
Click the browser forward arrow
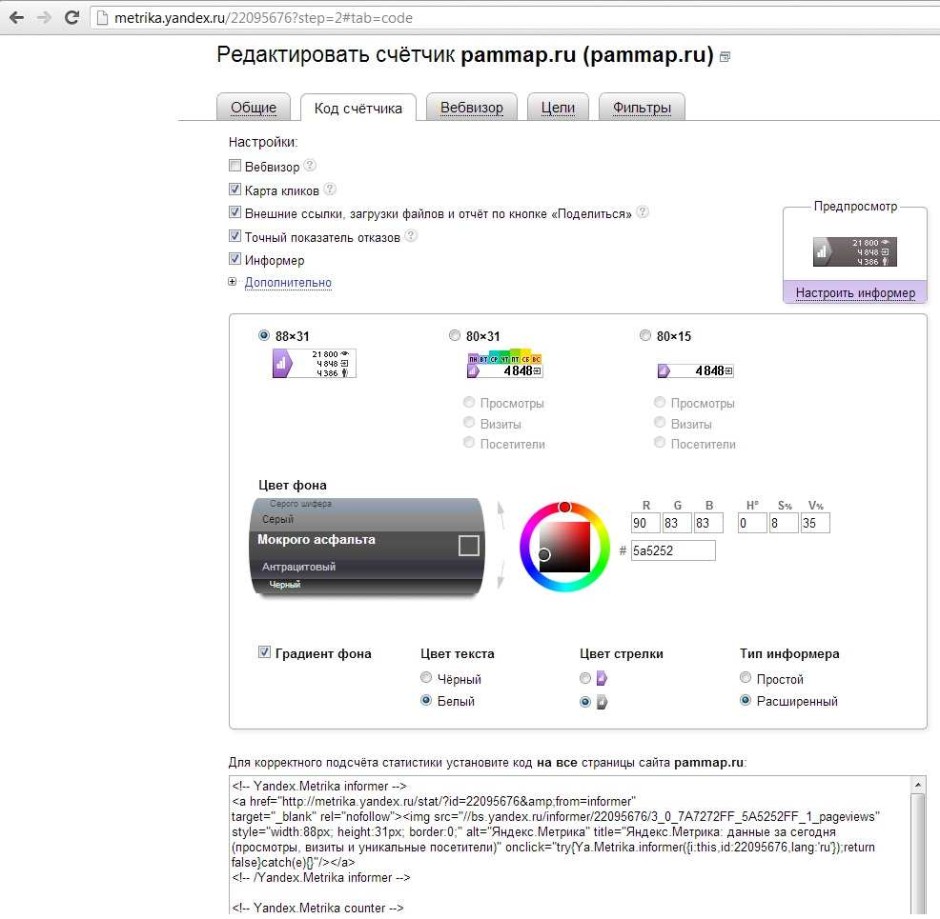[44, 18]
